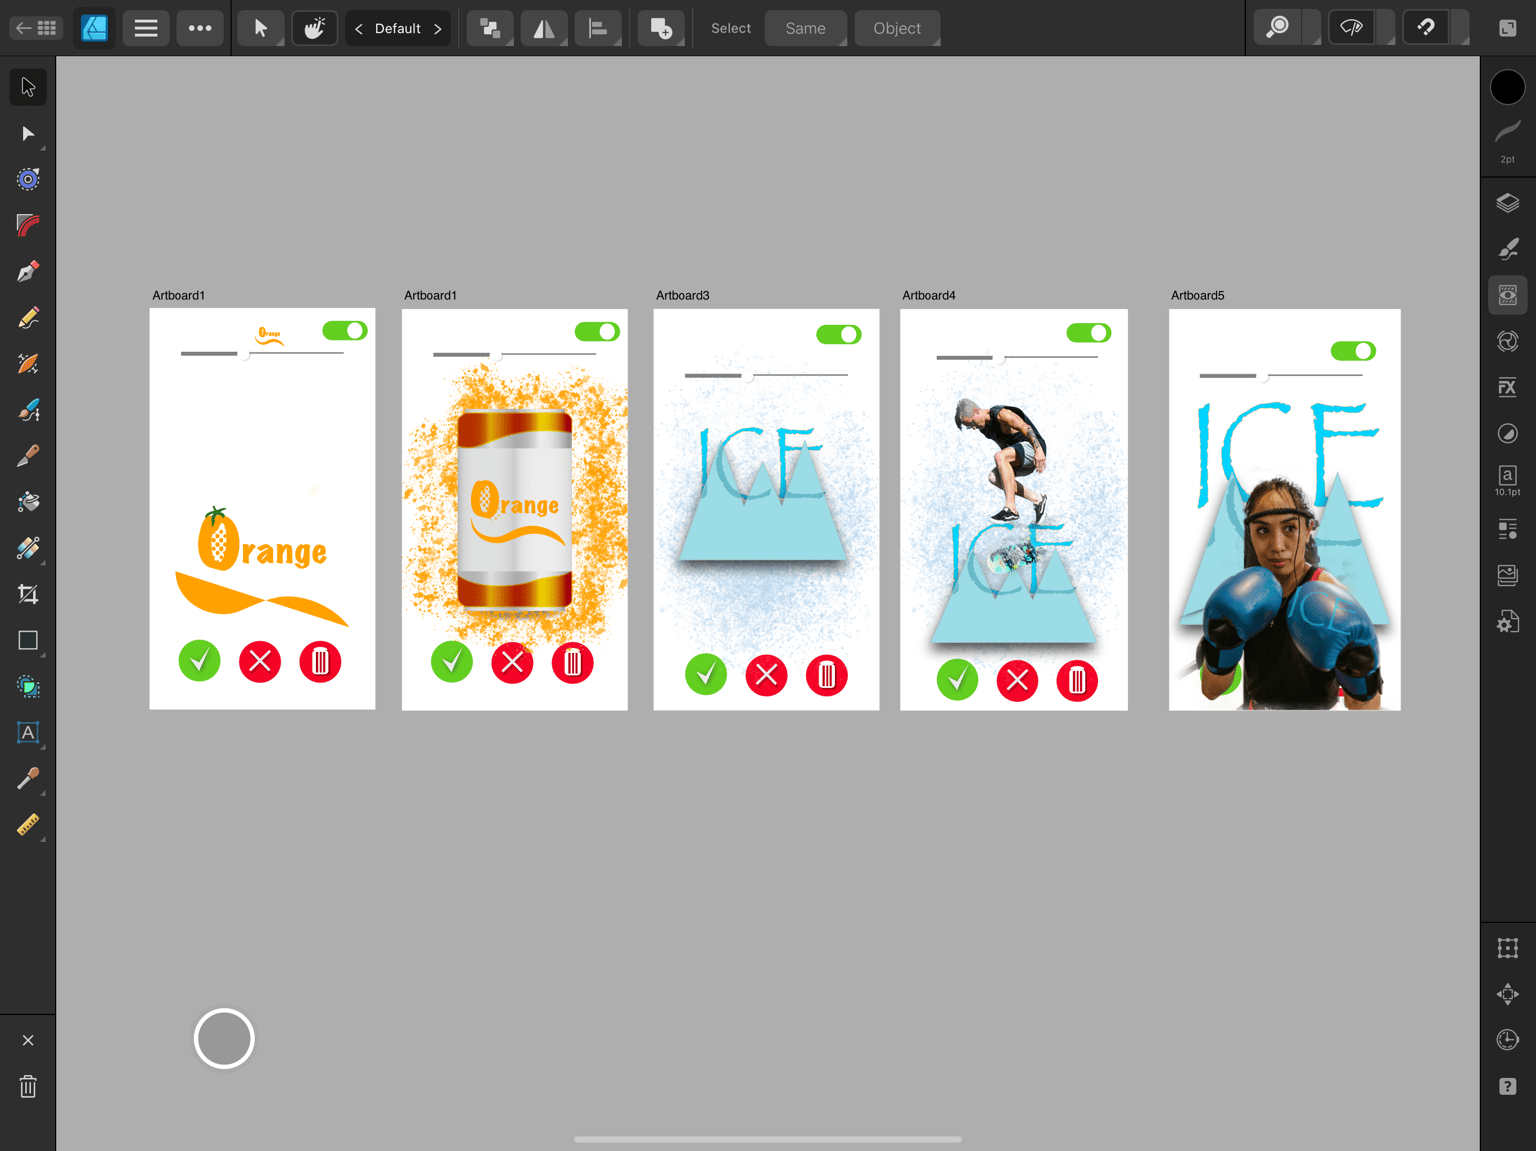
Task: Show the help question mark overlay
Action: 1508,1086
